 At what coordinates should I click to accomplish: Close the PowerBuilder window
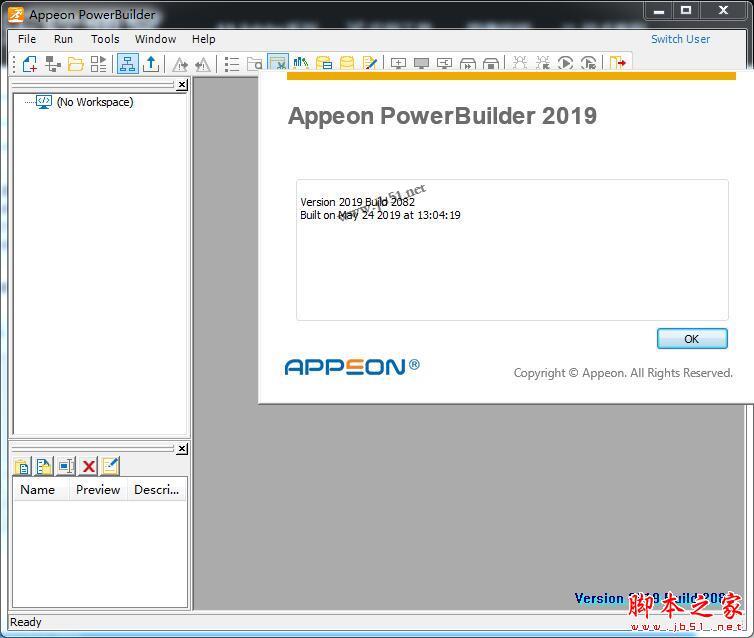(723, 11)
